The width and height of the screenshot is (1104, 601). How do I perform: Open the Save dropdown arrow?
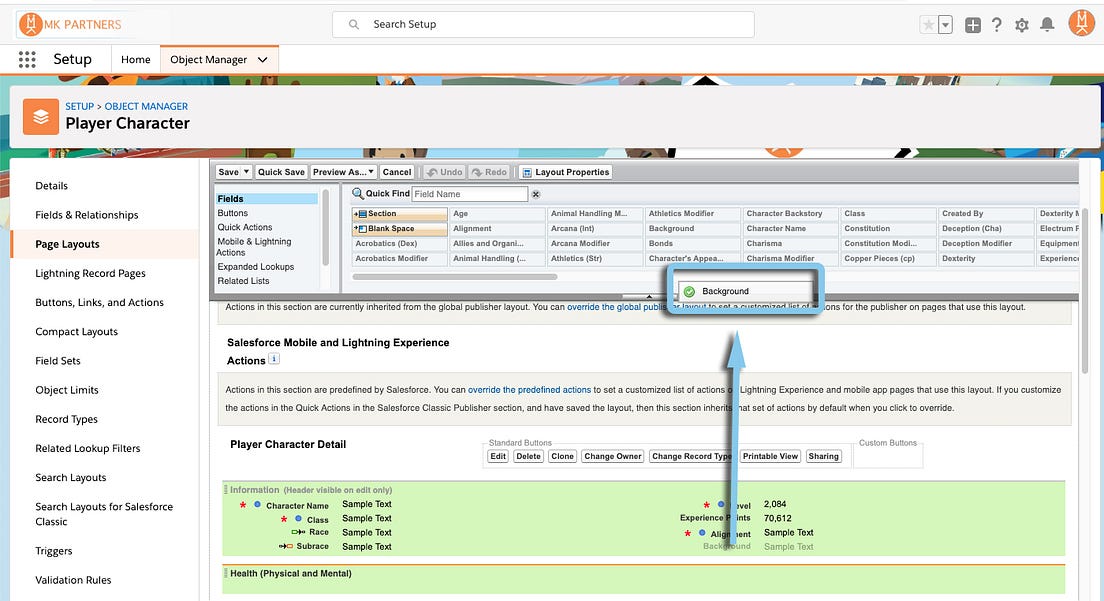pos(246,172)
